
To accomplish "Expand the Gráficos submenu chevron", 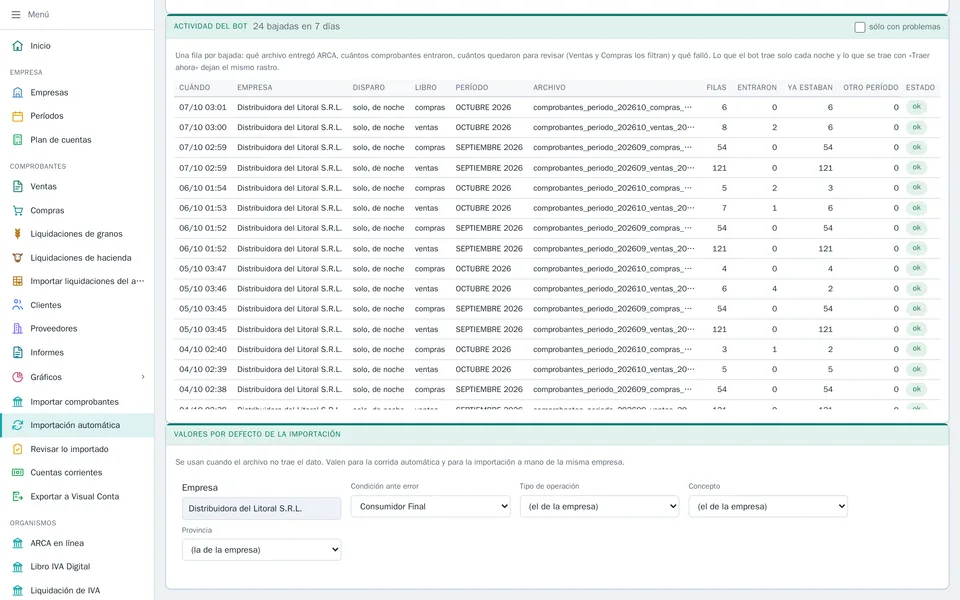I will (x=143, y=377).
